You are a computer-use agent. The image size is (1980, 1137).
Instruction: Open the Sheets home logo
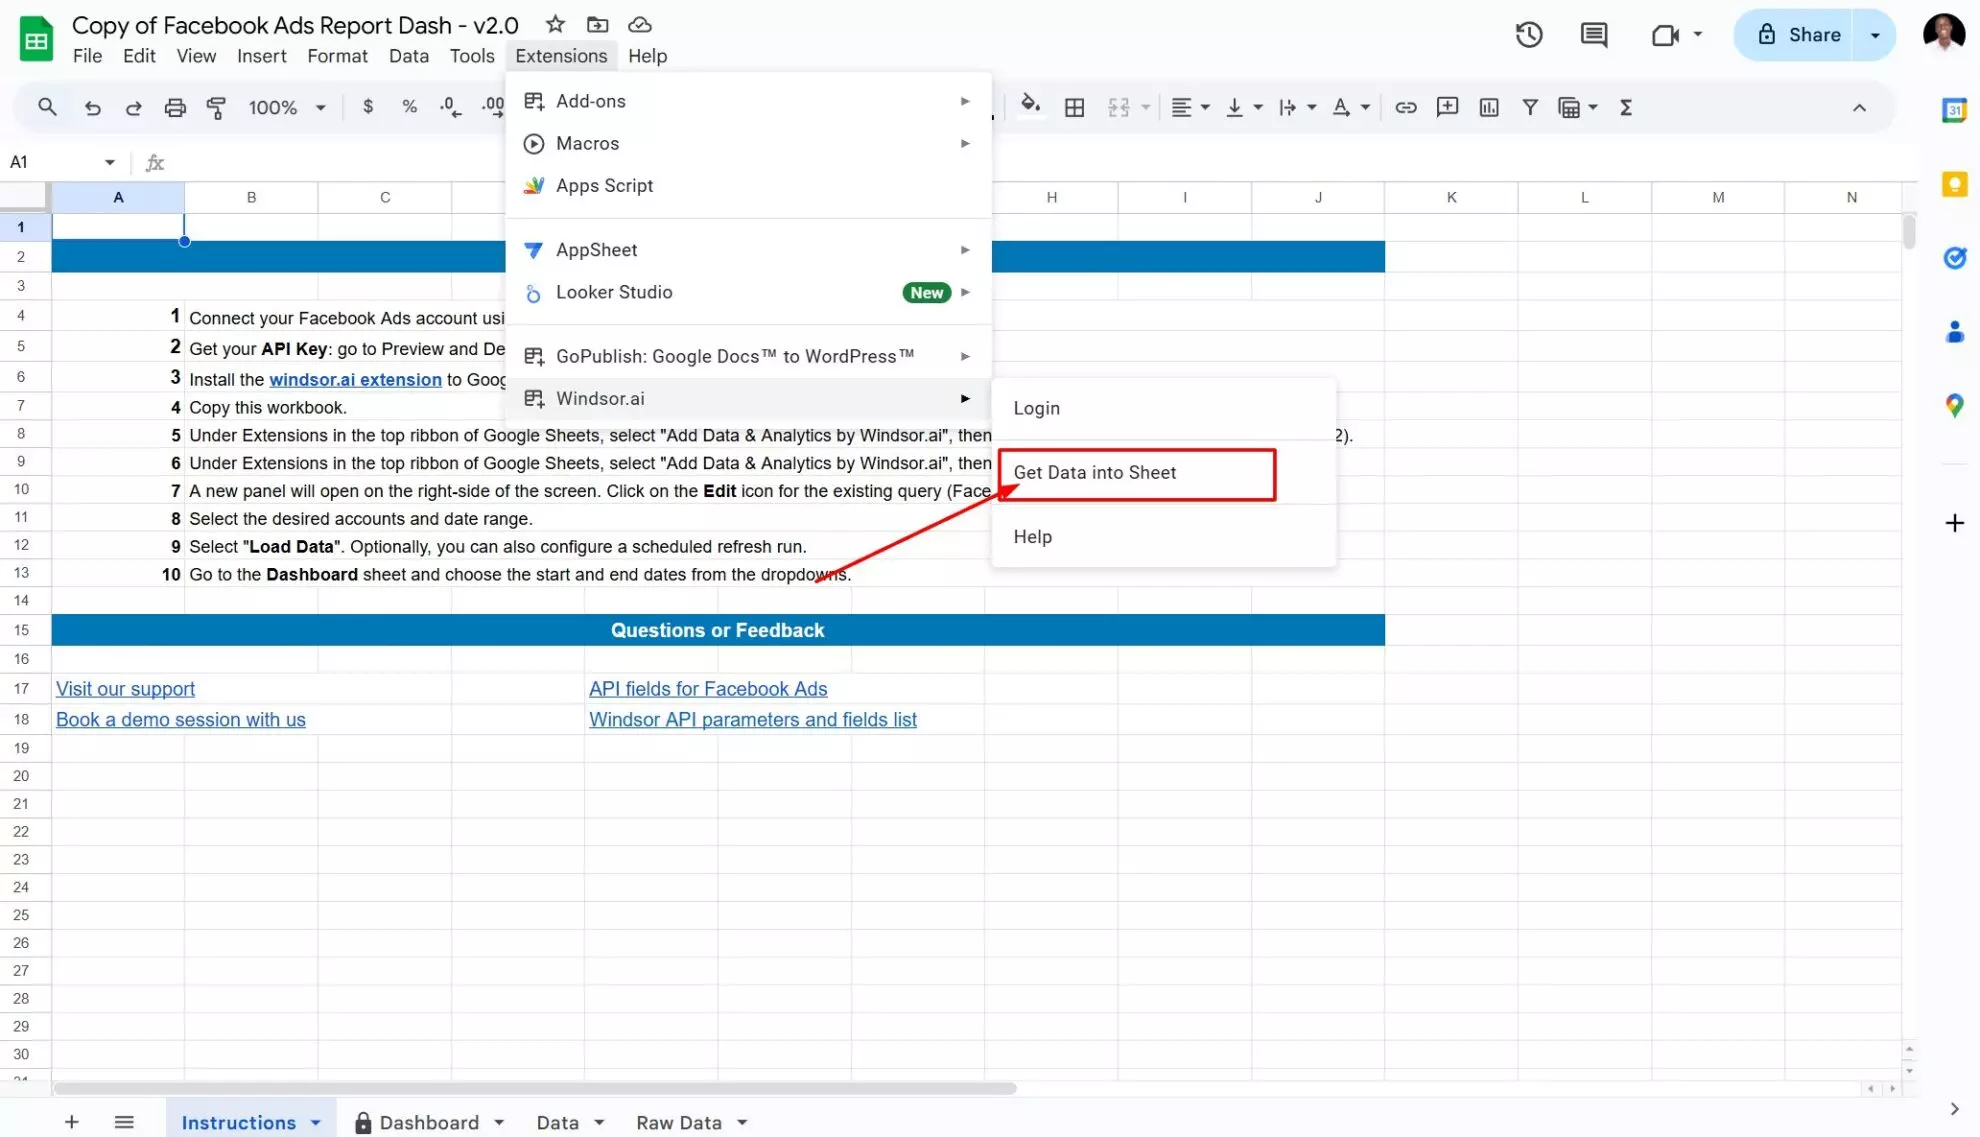click(36, 40)
